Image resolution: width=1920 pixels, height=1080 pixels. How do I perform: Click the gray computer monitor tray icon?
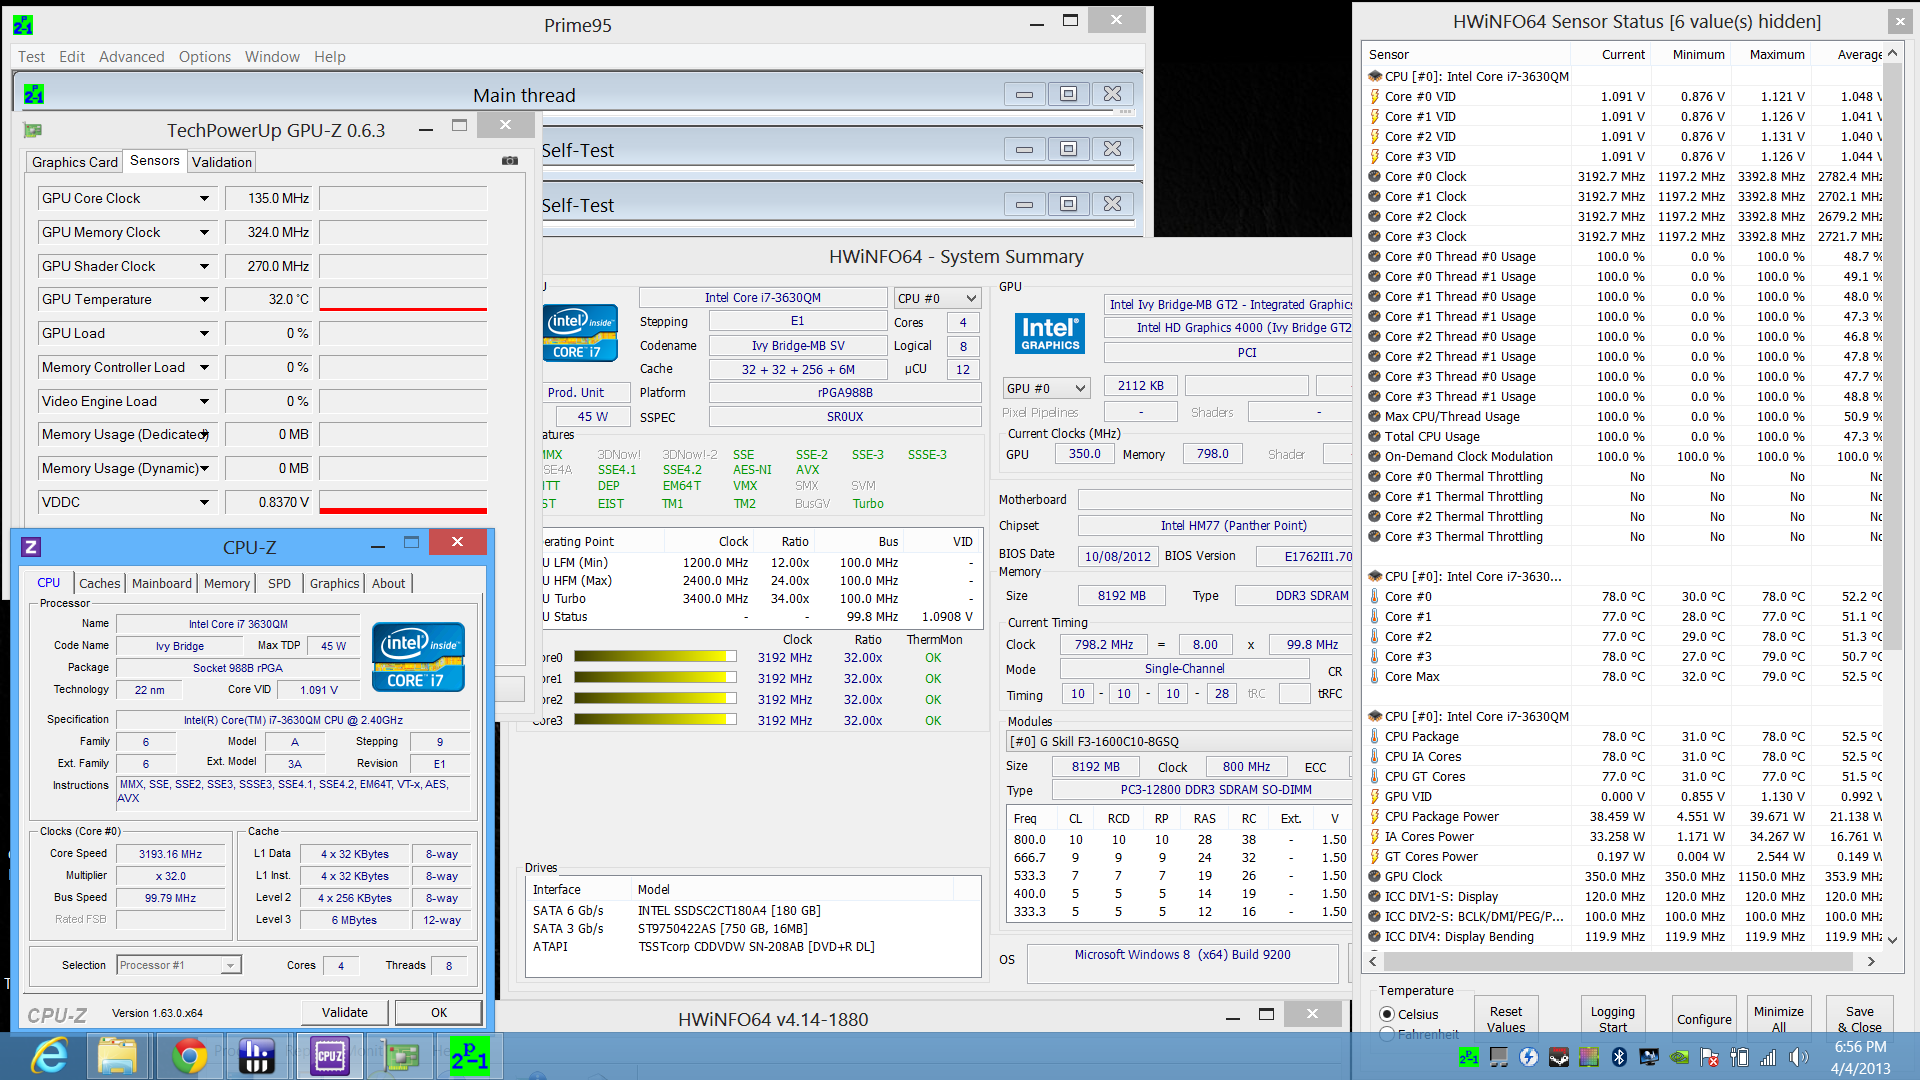pos(1499,1057)
